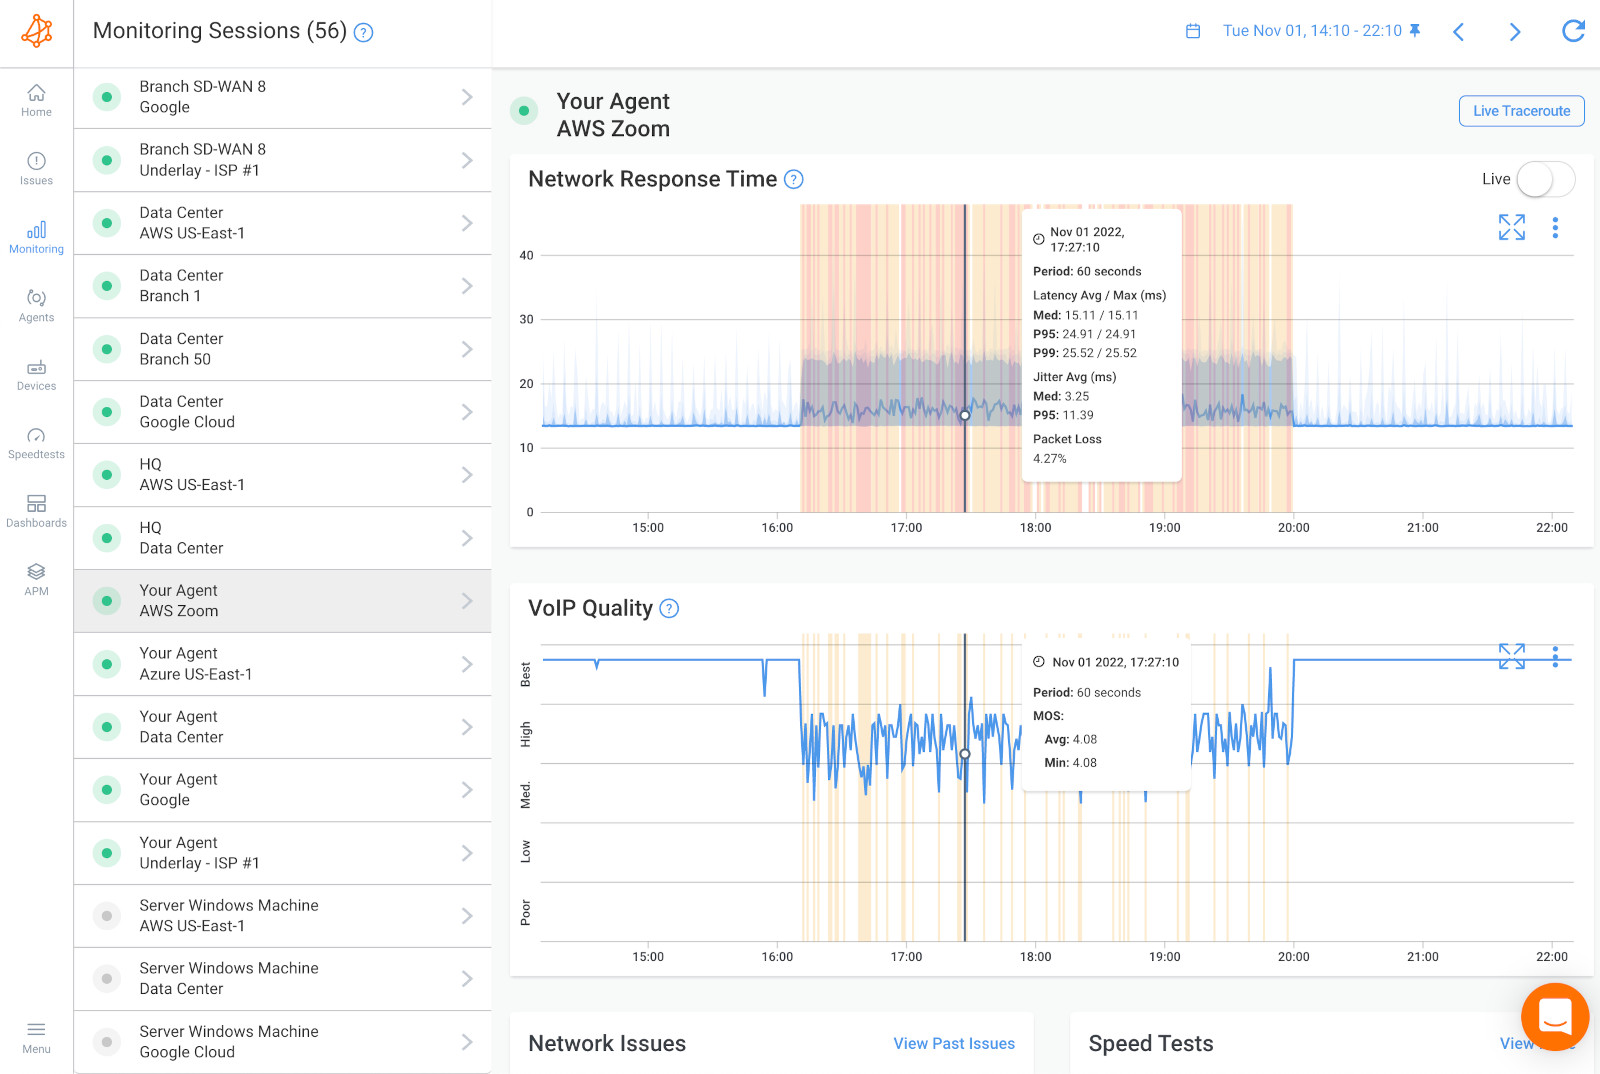
Task: Toggle the Home icon in the sidebar
Action: coord(36,97)
